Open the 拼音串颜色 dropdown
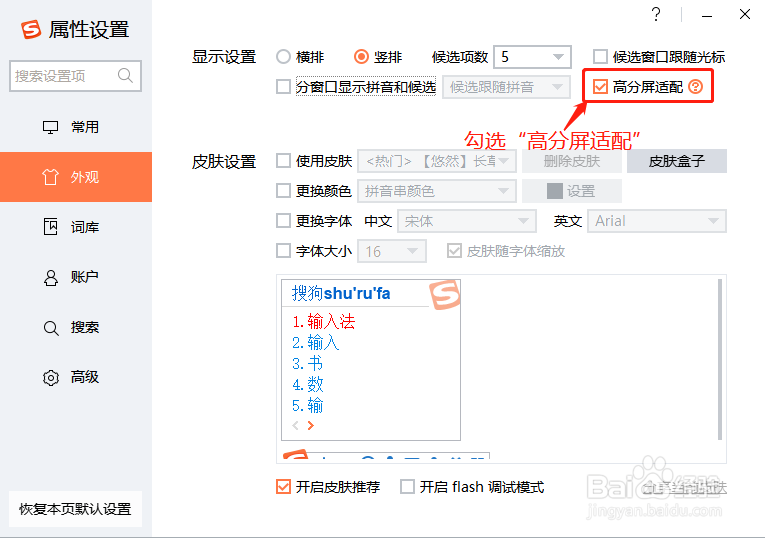The height and width of the screenshot is (538, 765). [437, 191]
